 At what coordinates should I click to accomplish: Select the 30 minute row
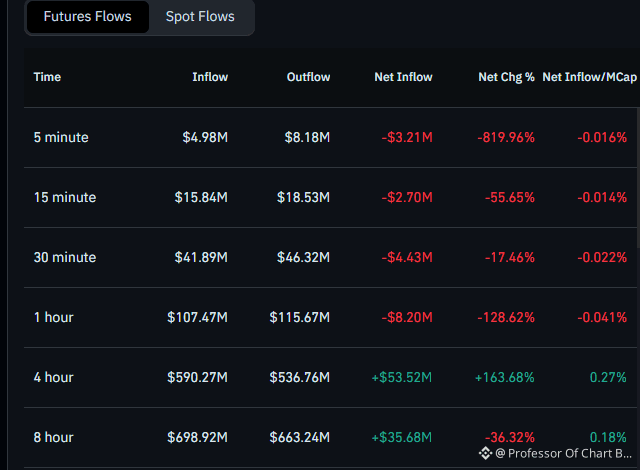tap(330, 257)
